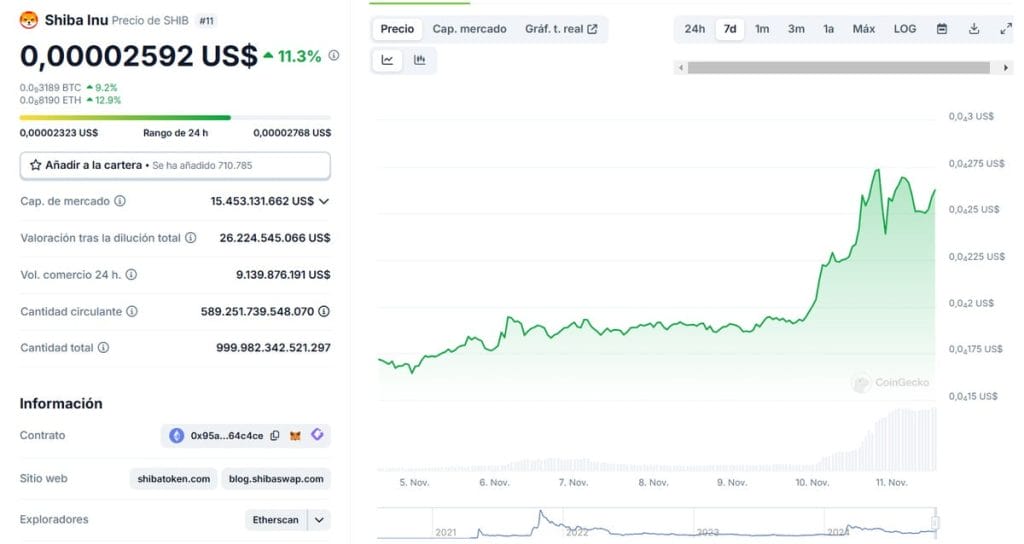Image resolution: width=1024 pixels, height=544 pixels.
Task: Open info icon after circulating supply value
Action: pyautogui.click(x=324, y=312)
